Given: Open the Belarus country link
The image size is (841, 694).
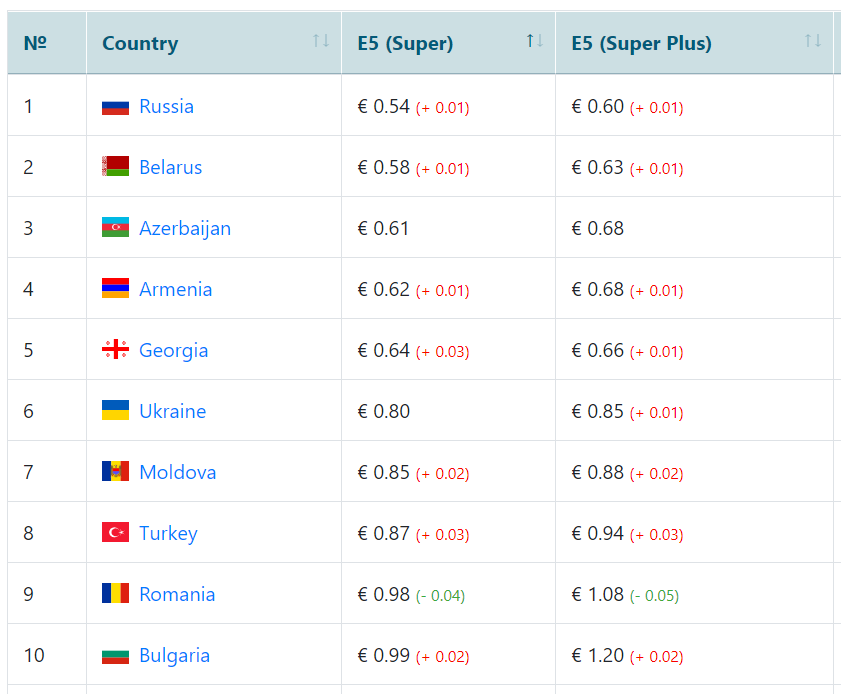Looking at the screenshot, I should coord(171,167).
